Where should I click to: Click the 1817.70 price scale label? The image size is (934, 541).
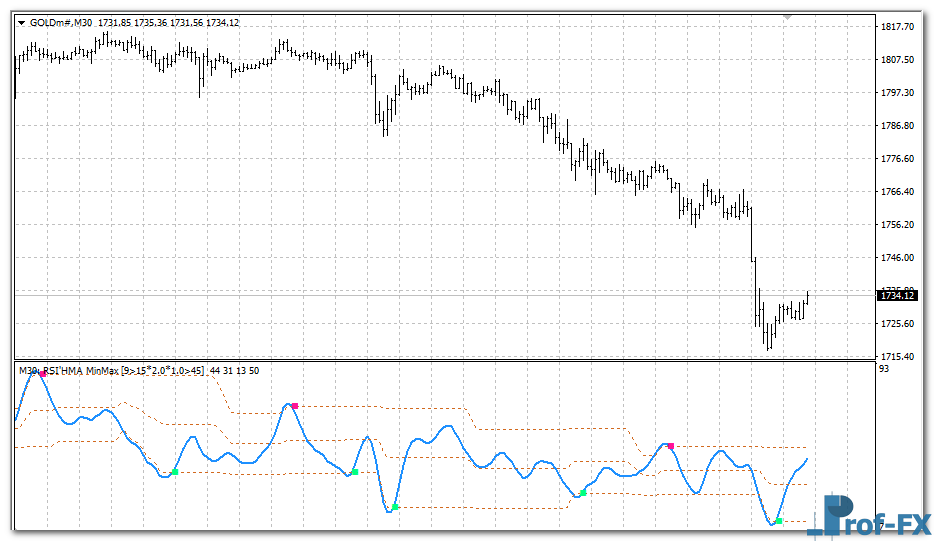[895, 27]
